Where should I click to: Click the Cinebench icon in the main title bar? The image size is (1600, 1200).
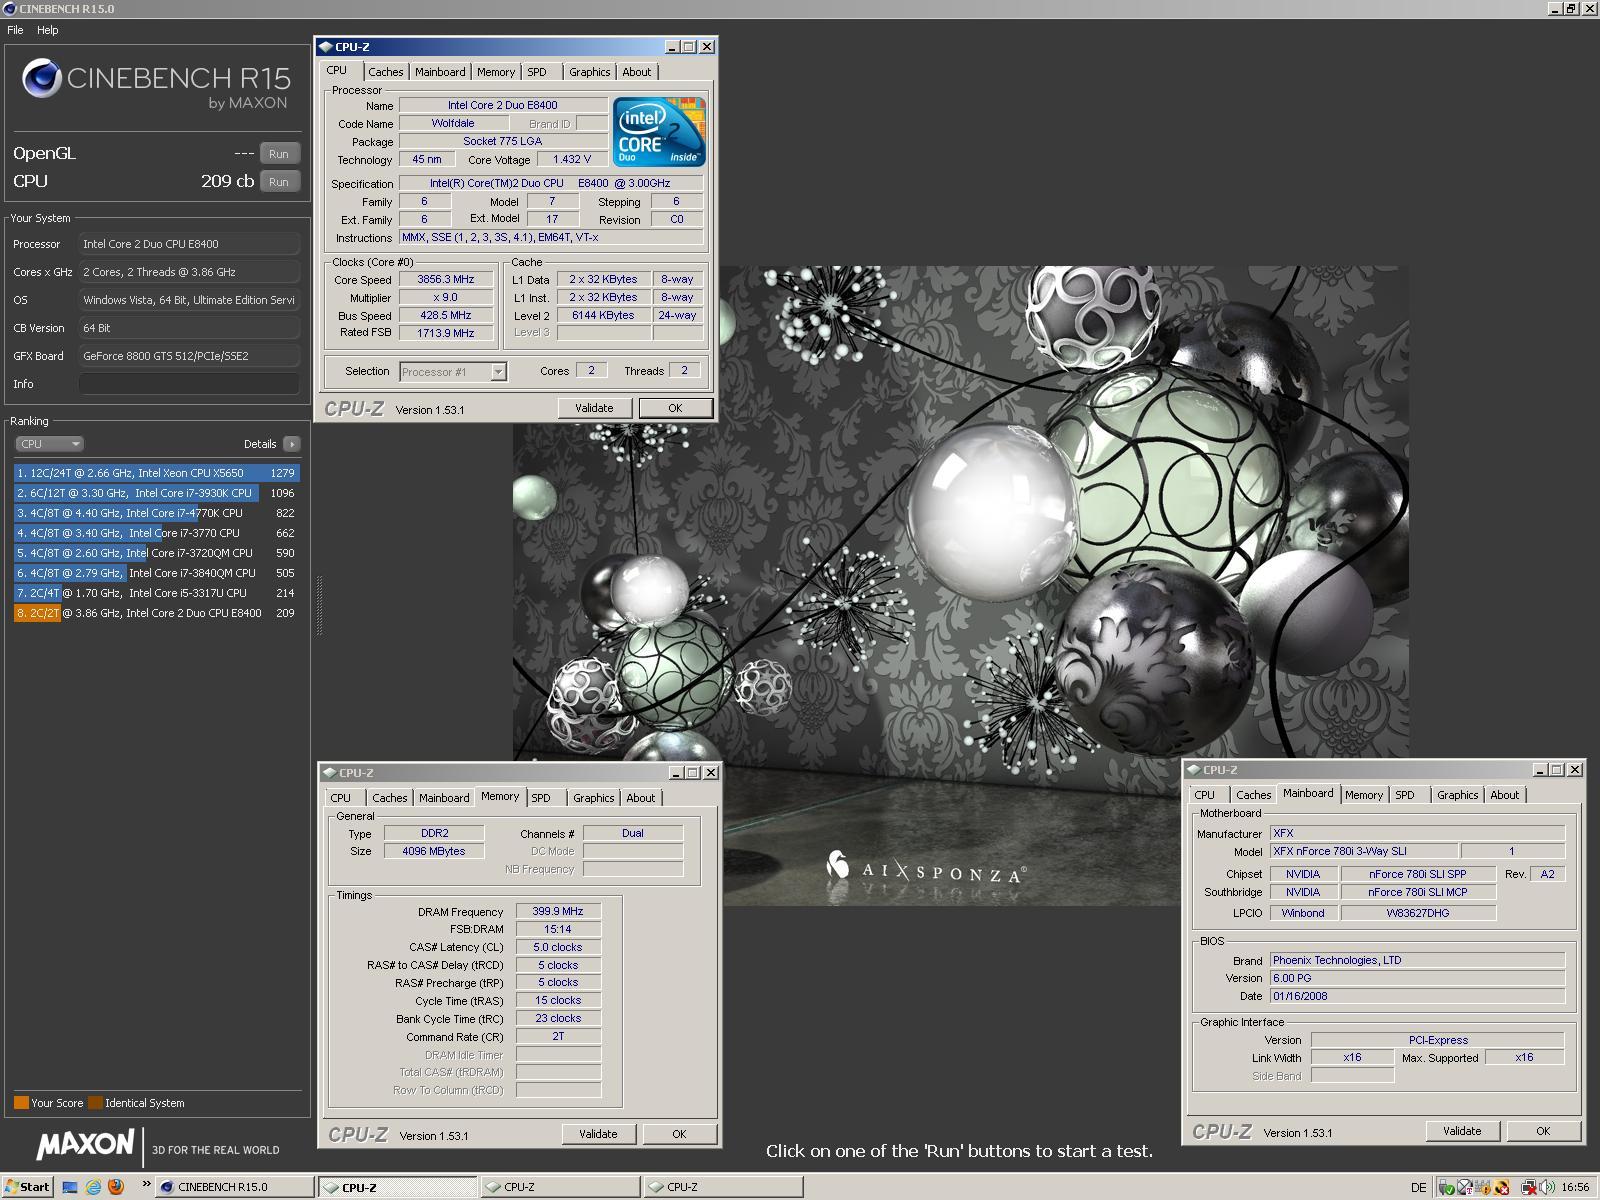pos(10,8)
